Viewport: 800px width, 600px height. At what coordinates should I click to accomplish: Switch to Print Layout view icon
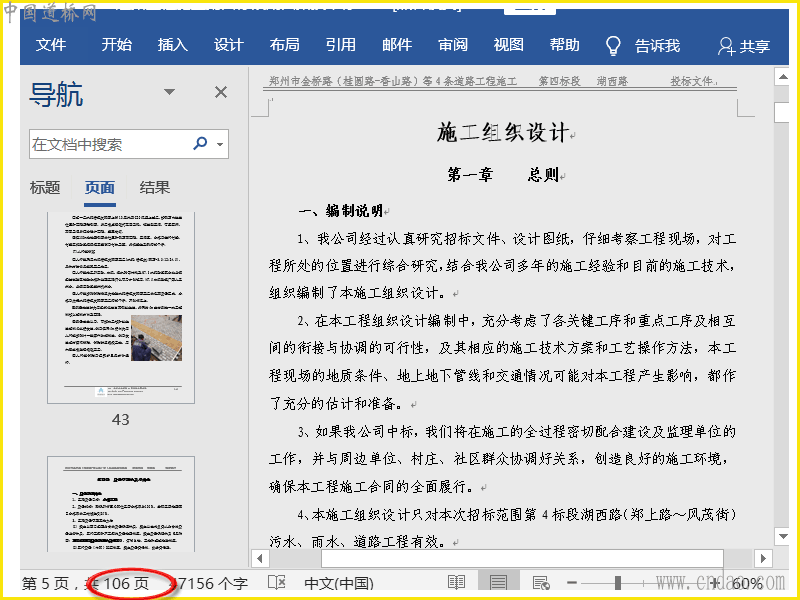tap(498, 583)
